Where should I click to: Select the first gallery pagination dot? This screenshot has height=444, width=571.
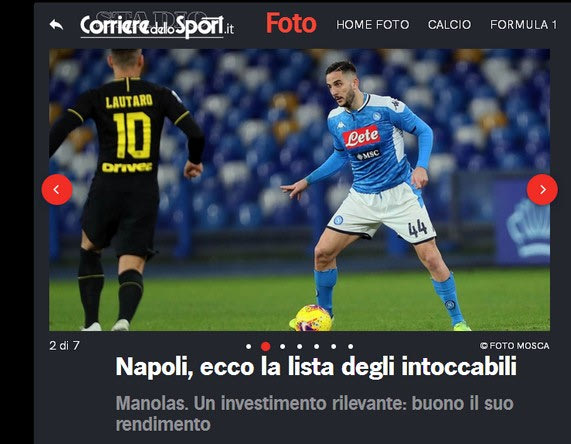click(x=248, y=346)
